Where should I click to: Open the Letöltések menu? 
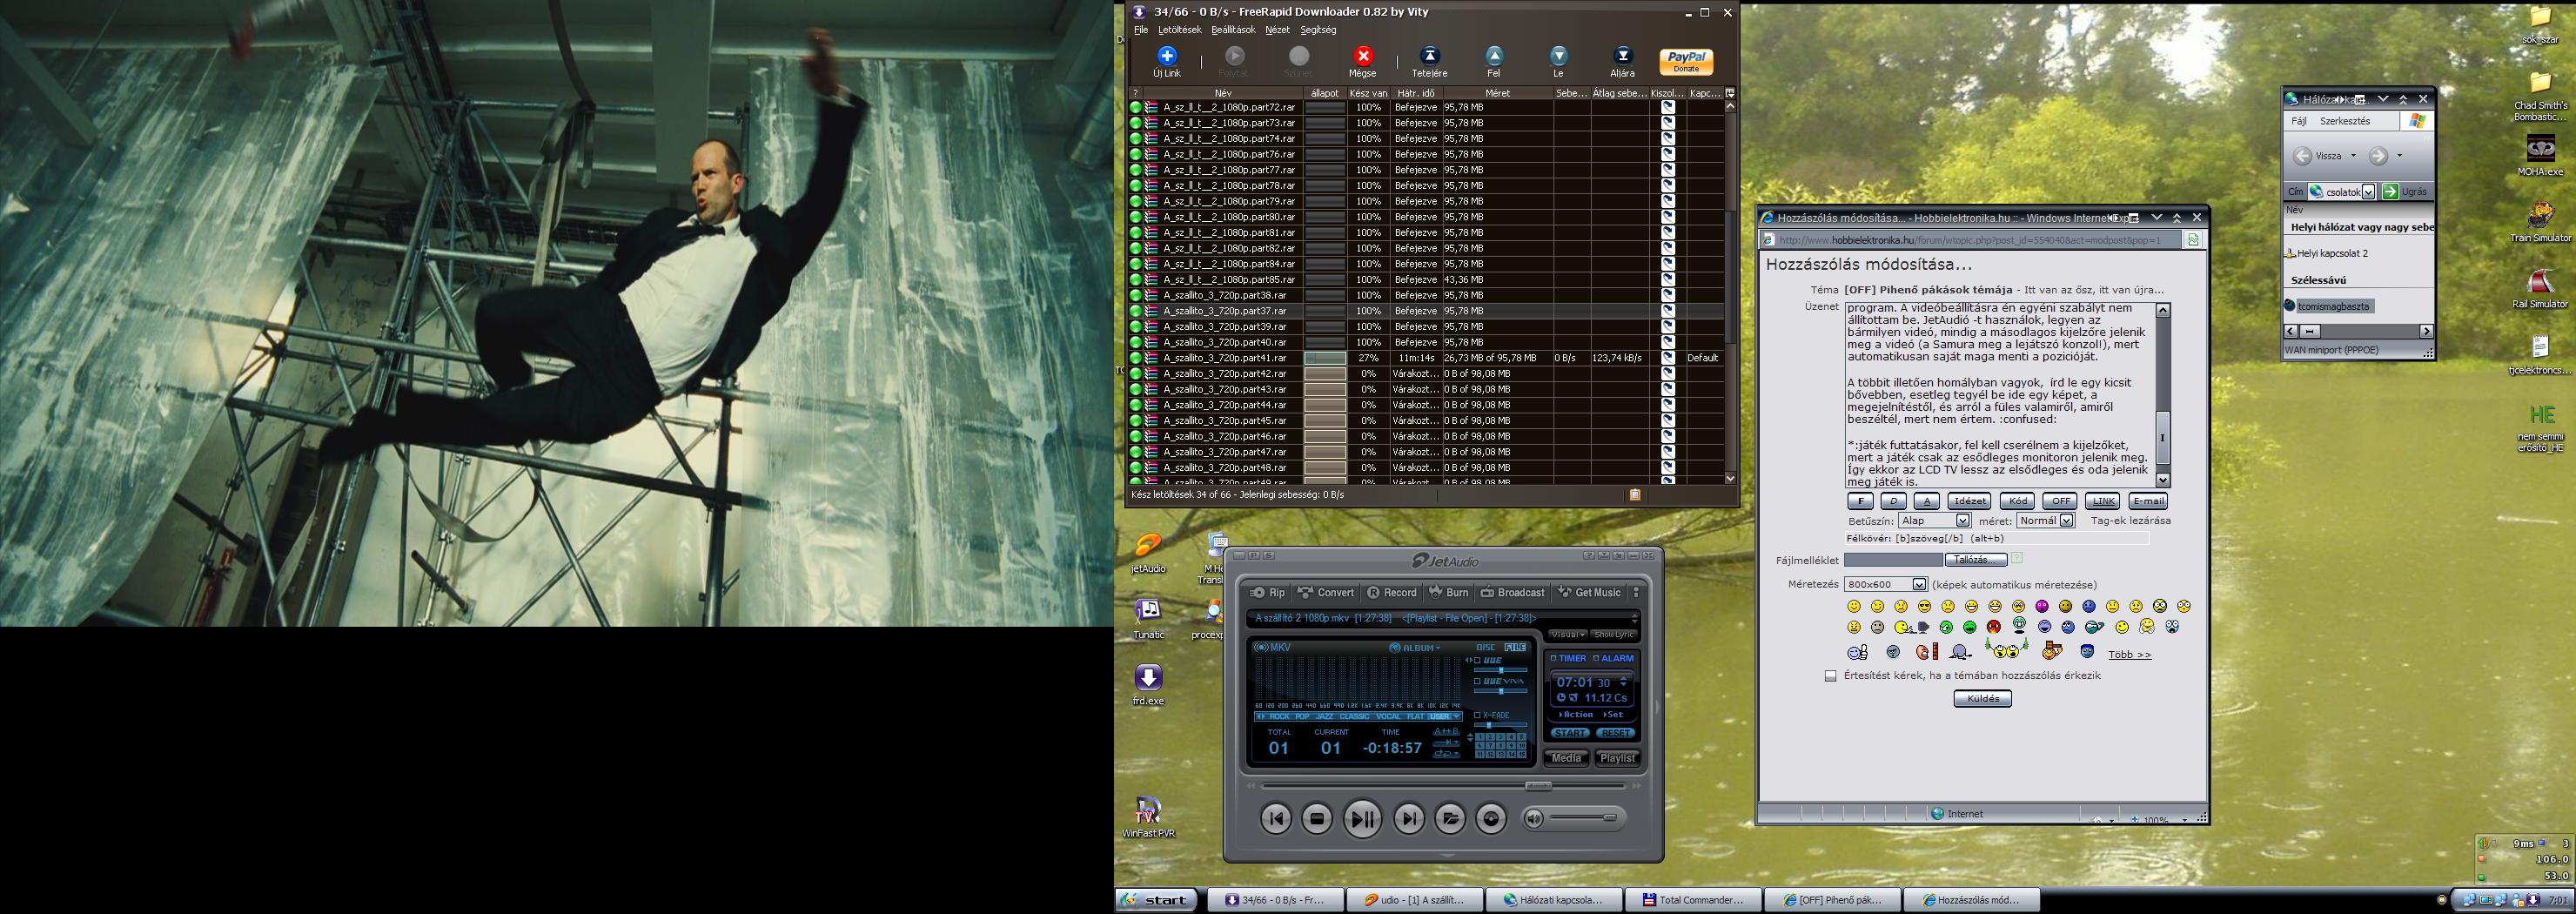click(1180, 30)
